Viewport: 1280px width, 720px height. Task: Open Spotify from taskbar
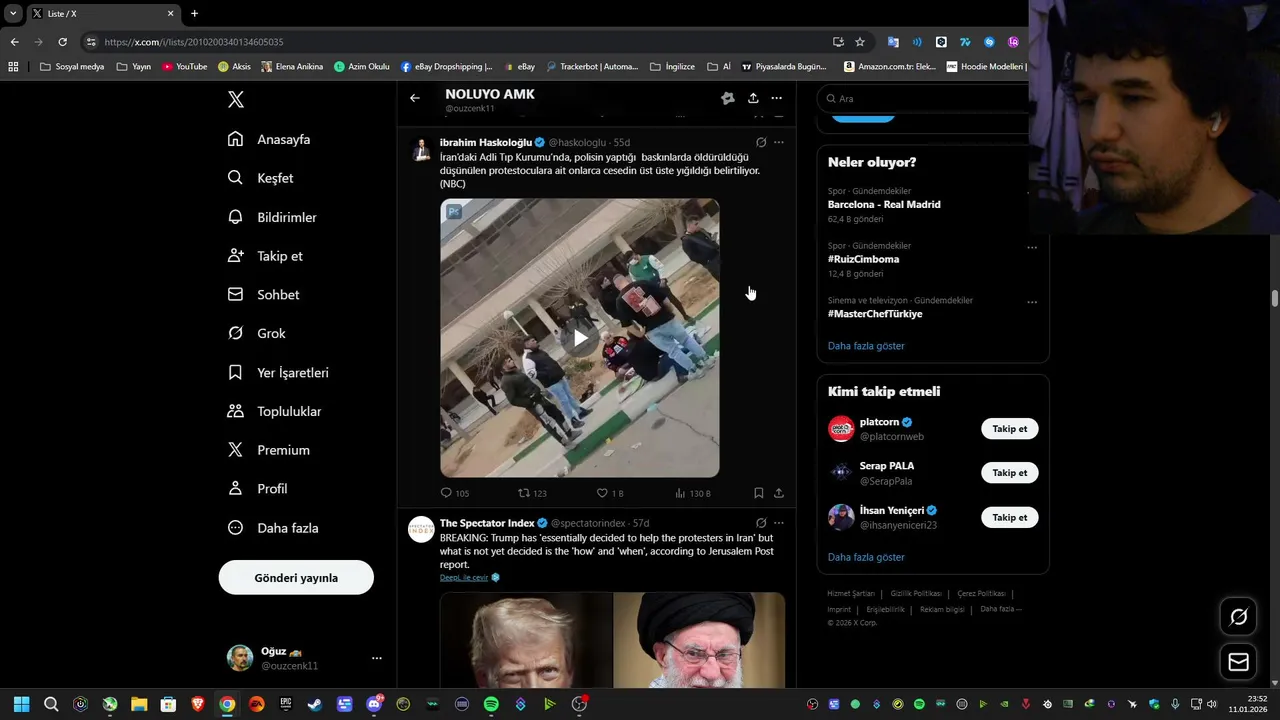click(491, 704)
